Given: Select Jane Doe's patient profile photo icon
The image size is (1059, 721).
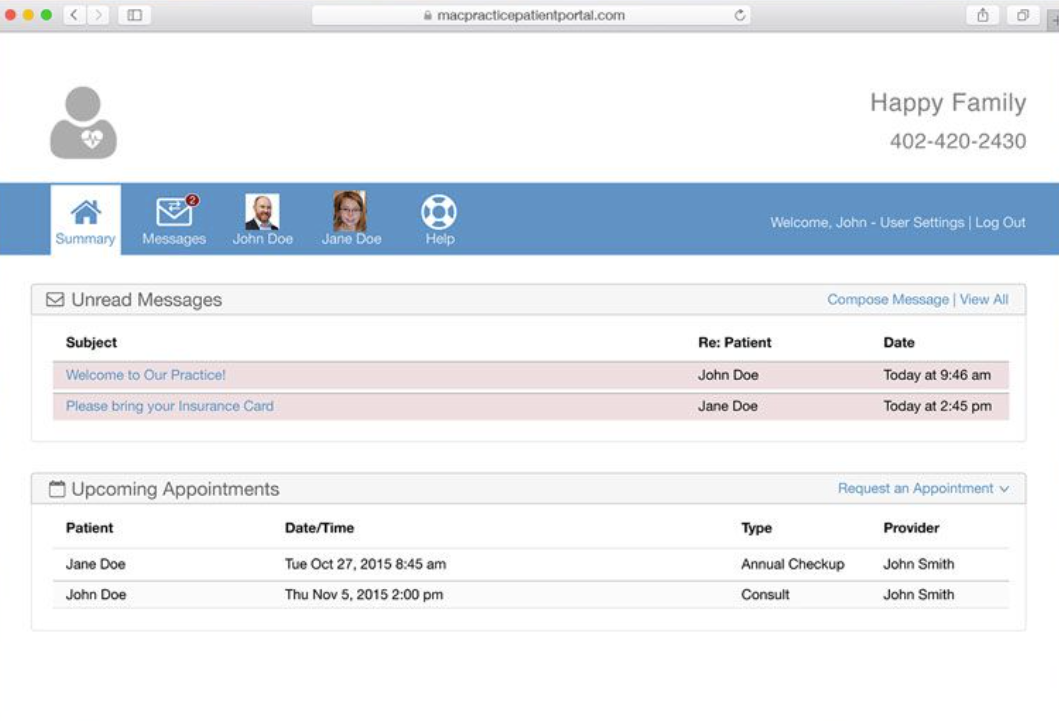Looking at the screenshot, I should click(x=350, y=211).
